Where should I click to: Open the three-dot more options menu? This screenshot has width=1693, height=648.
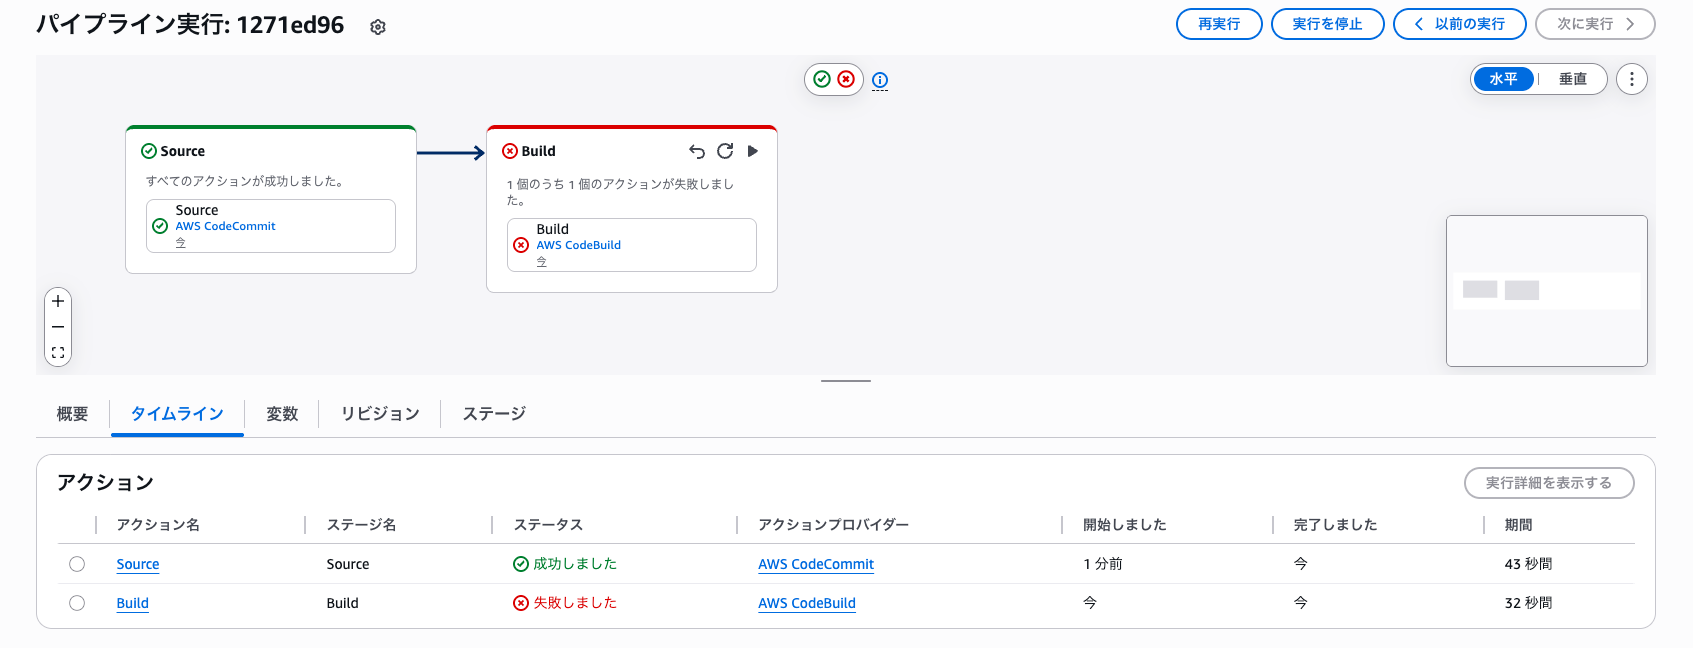1632,79
